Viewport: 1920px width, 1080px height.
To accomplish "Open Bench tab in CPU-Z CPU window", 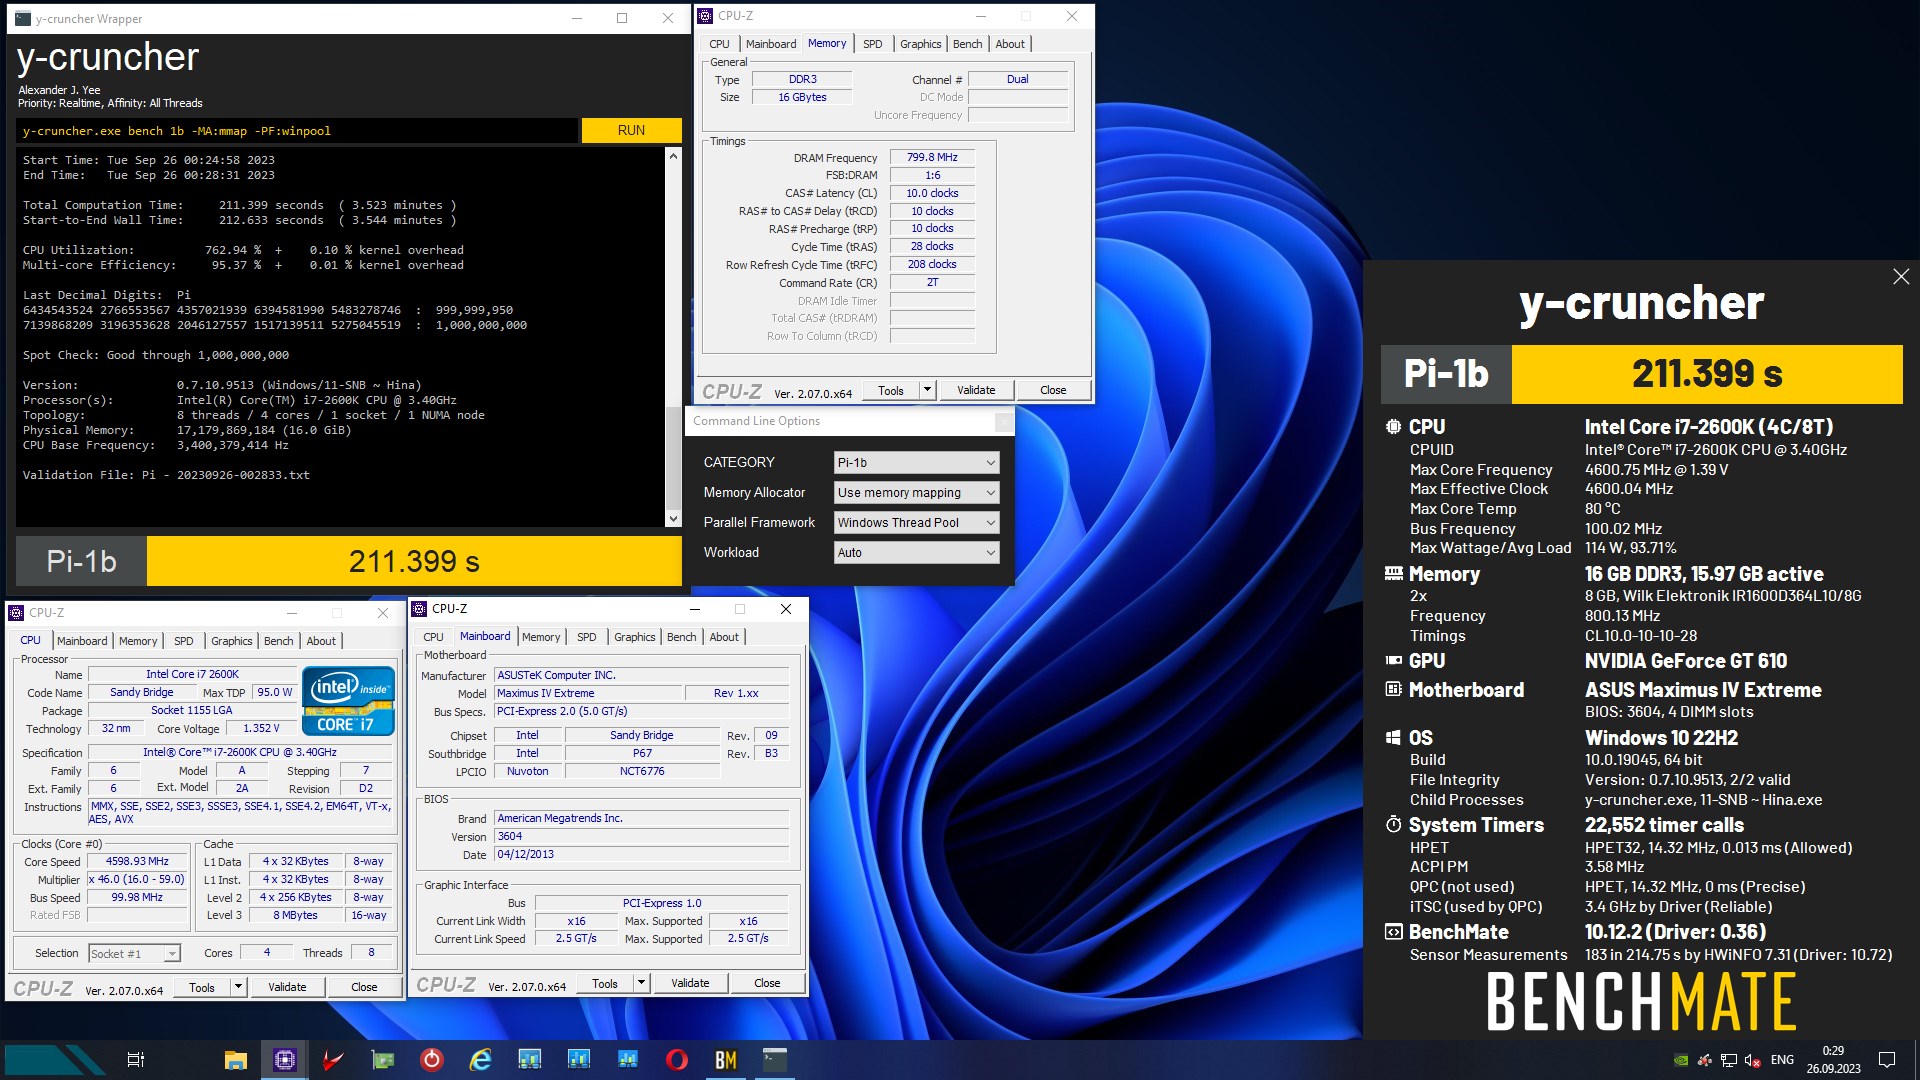I will (279, 641).
